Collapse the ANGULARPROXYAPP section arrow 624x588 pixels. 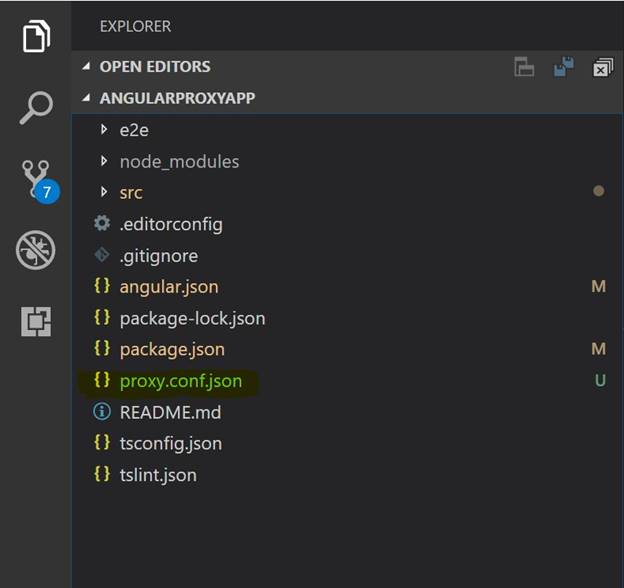86,98
